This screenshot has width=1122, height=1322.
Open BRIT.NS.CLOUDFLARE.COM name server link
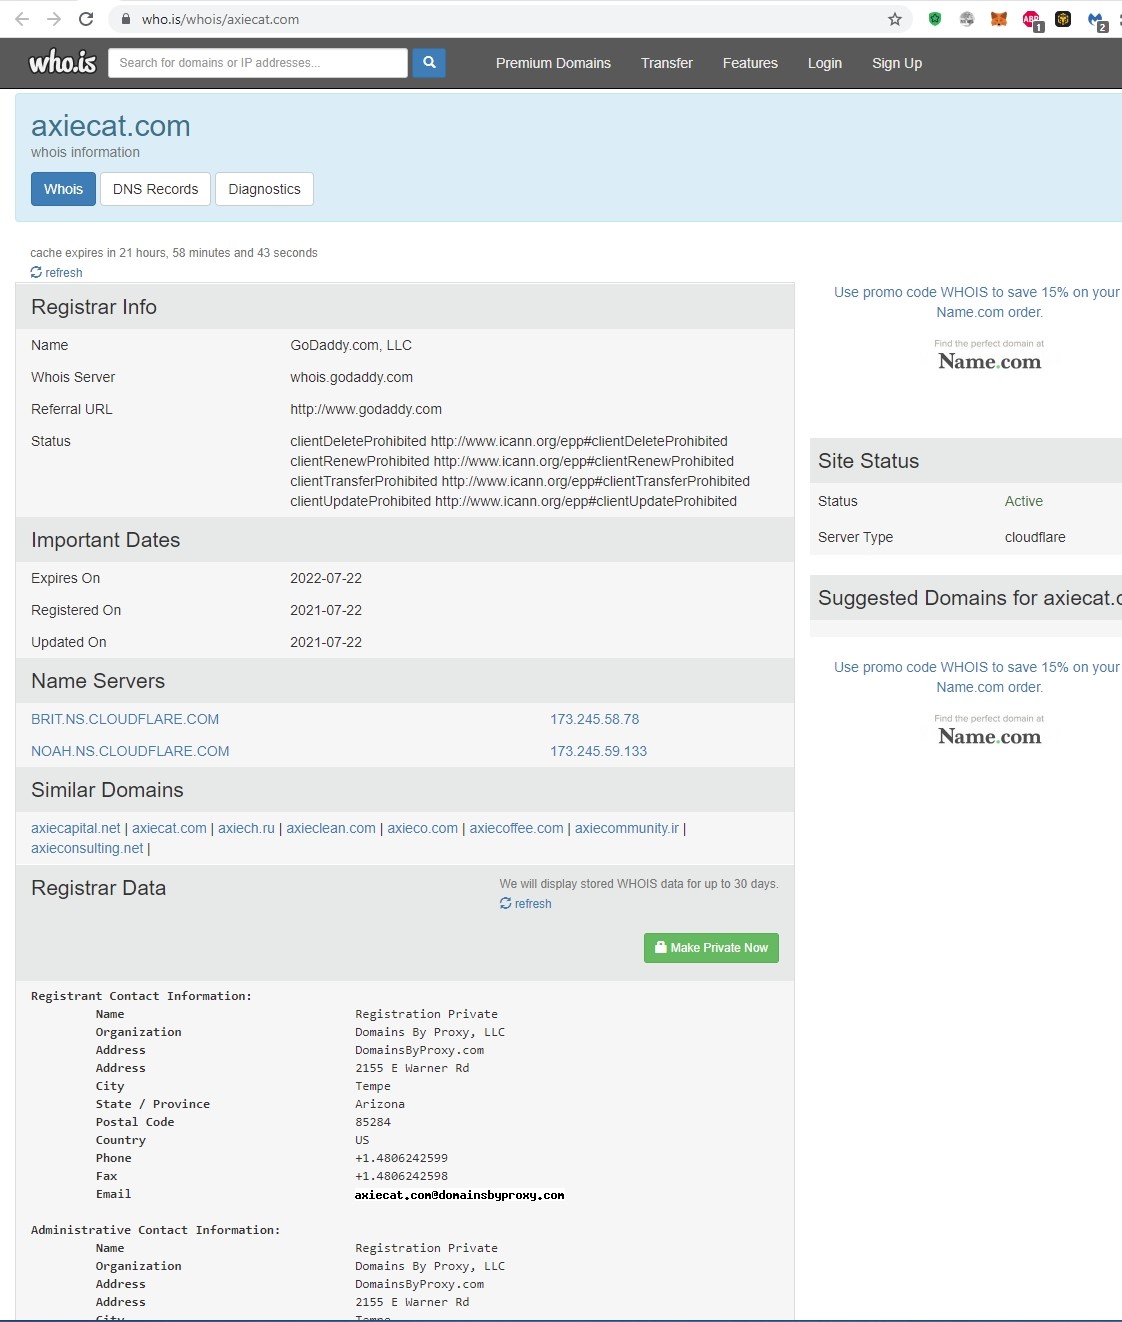125,719
